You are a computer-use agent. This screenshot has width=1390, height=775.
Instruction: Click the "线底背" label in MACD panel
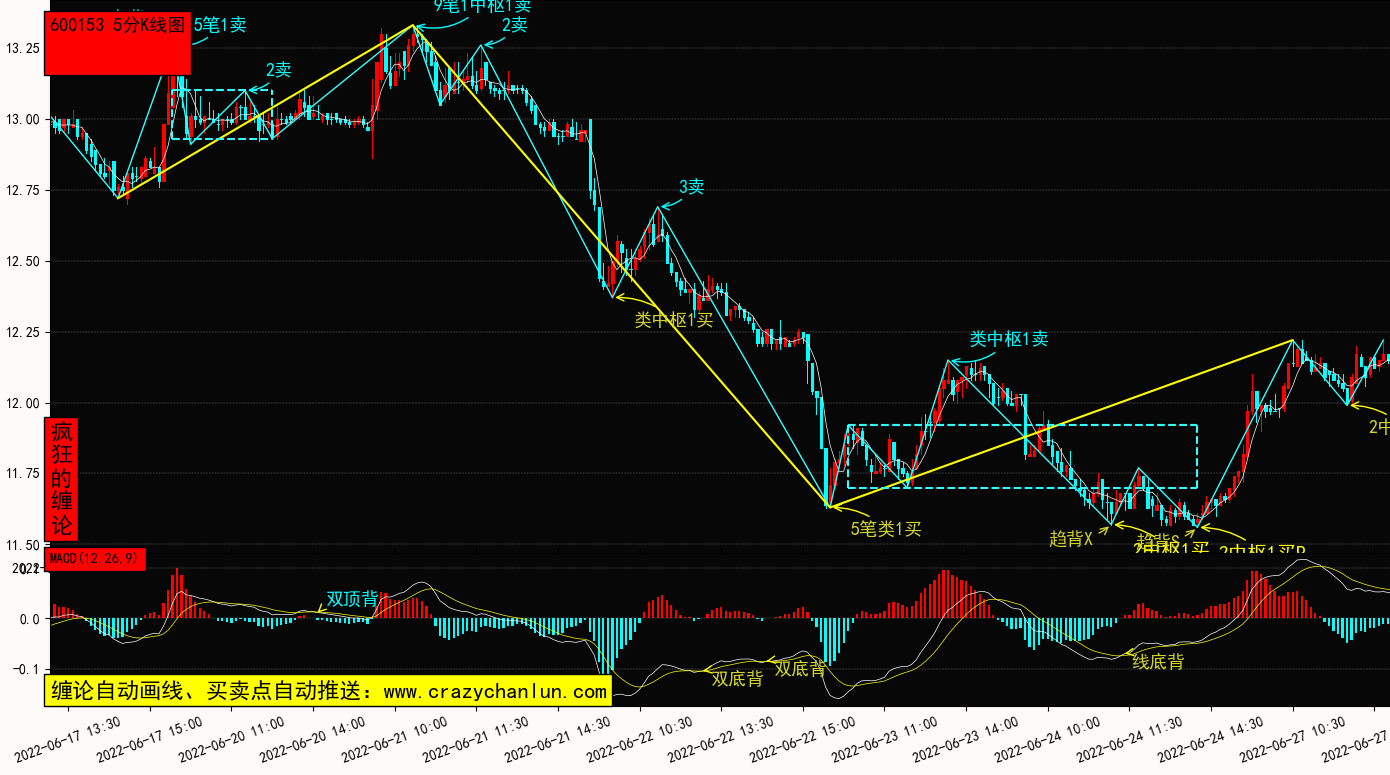(x=1158, y=661)
